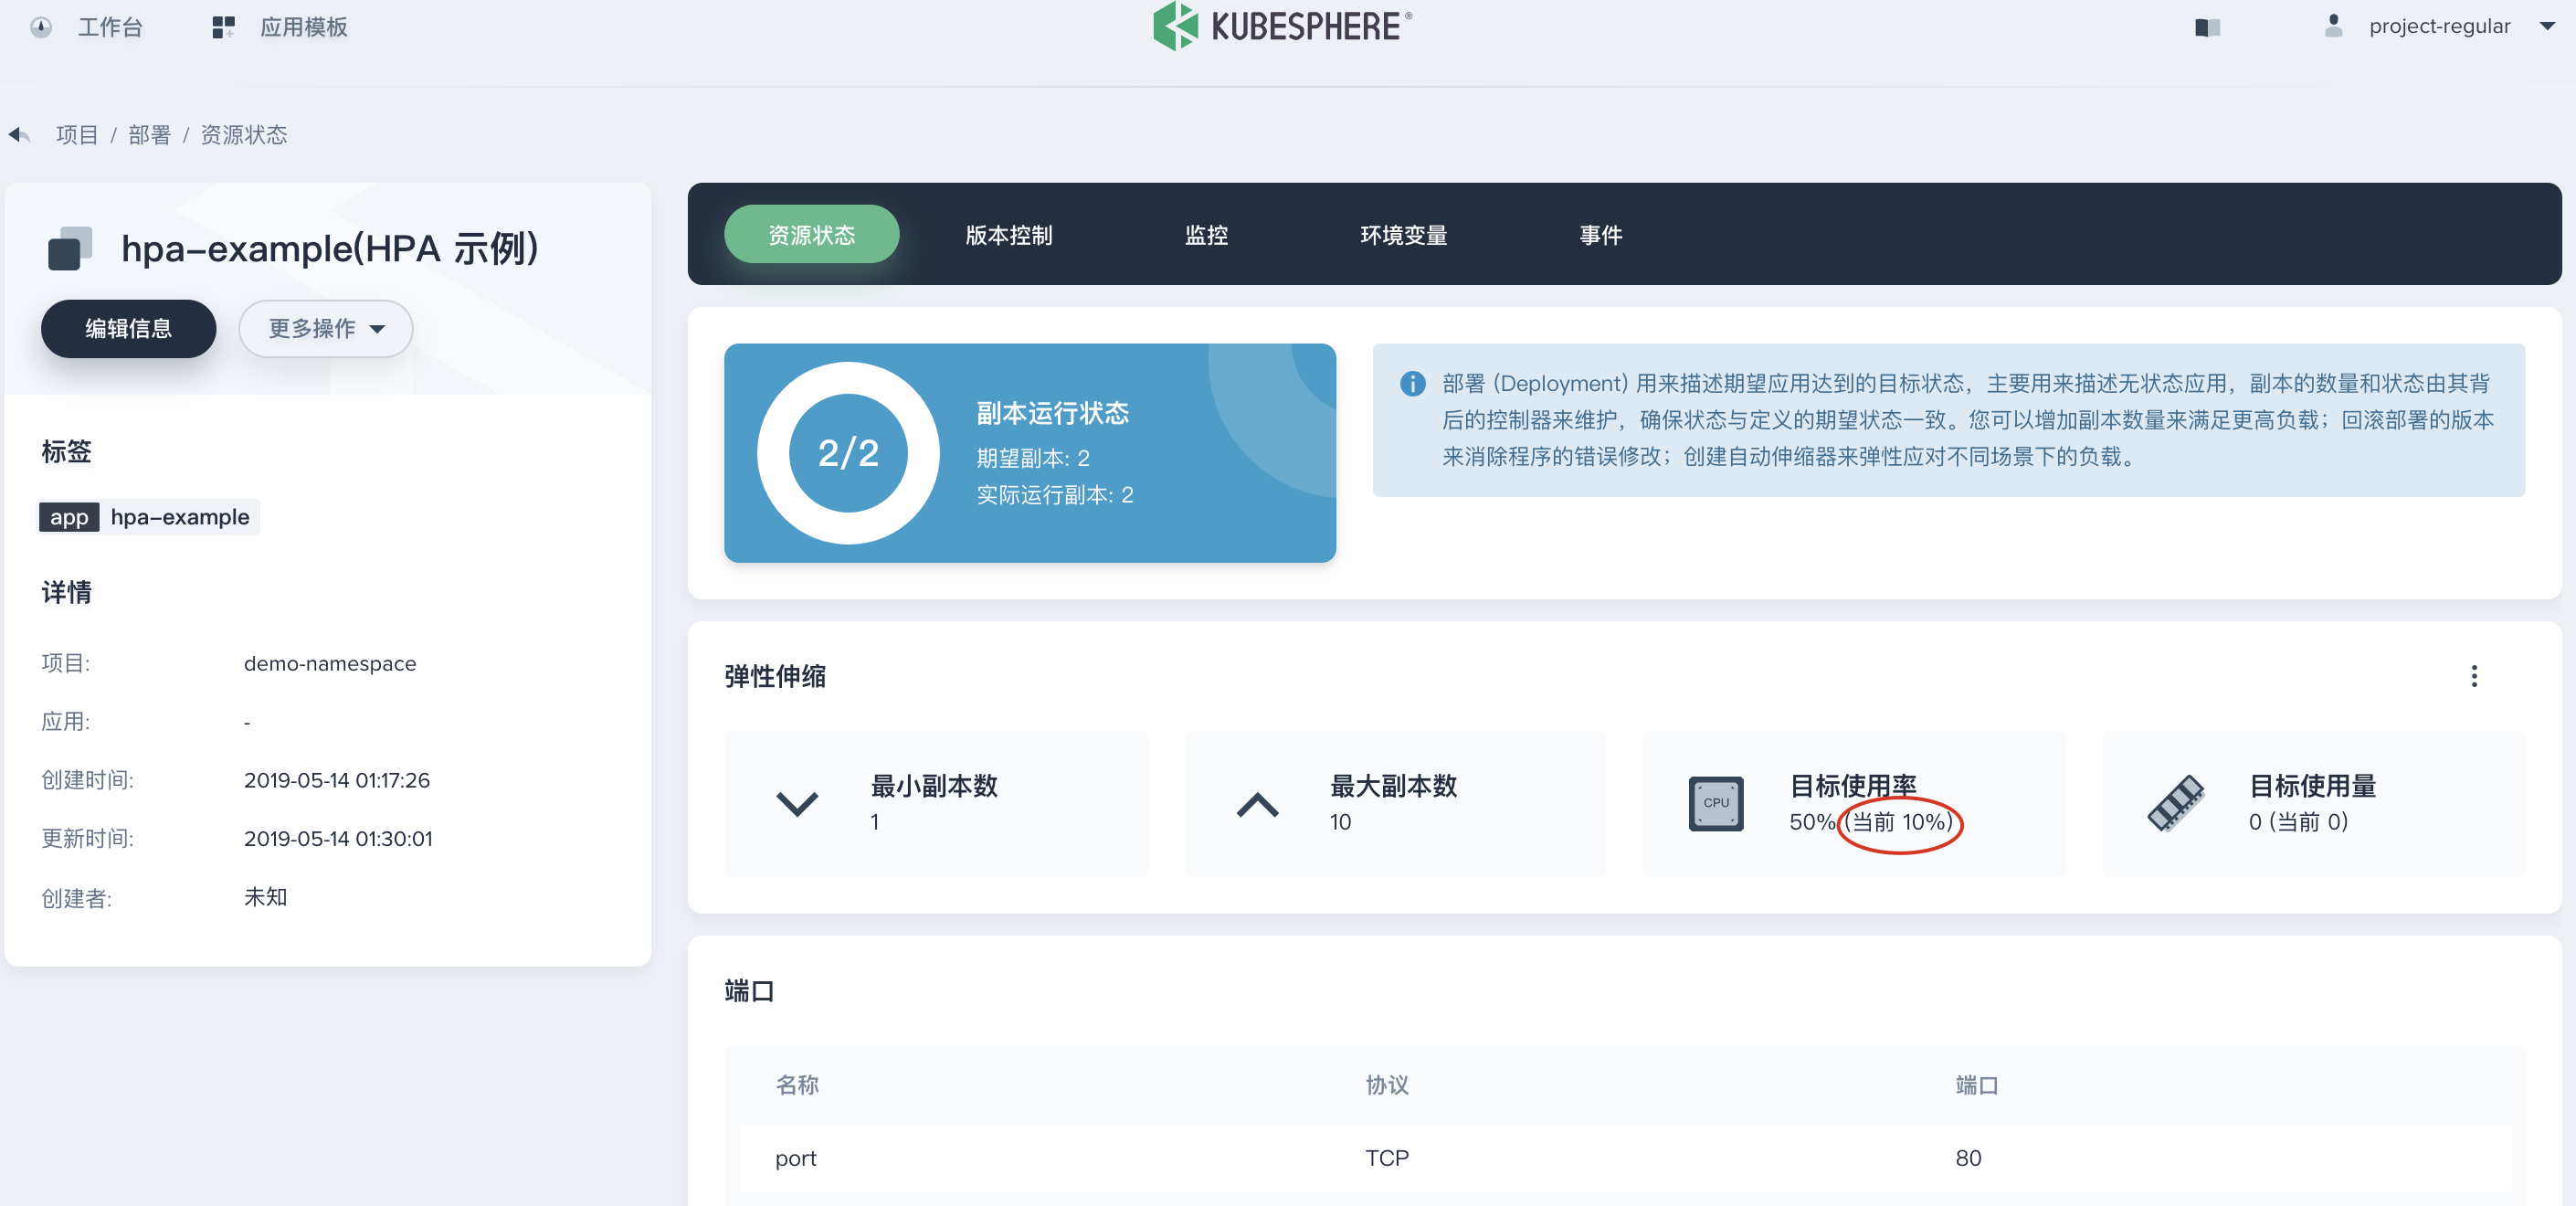Open the three-dot menu for 弹性伸缩
This screenshot has width=2576, height=1206.
point(2474,676)
